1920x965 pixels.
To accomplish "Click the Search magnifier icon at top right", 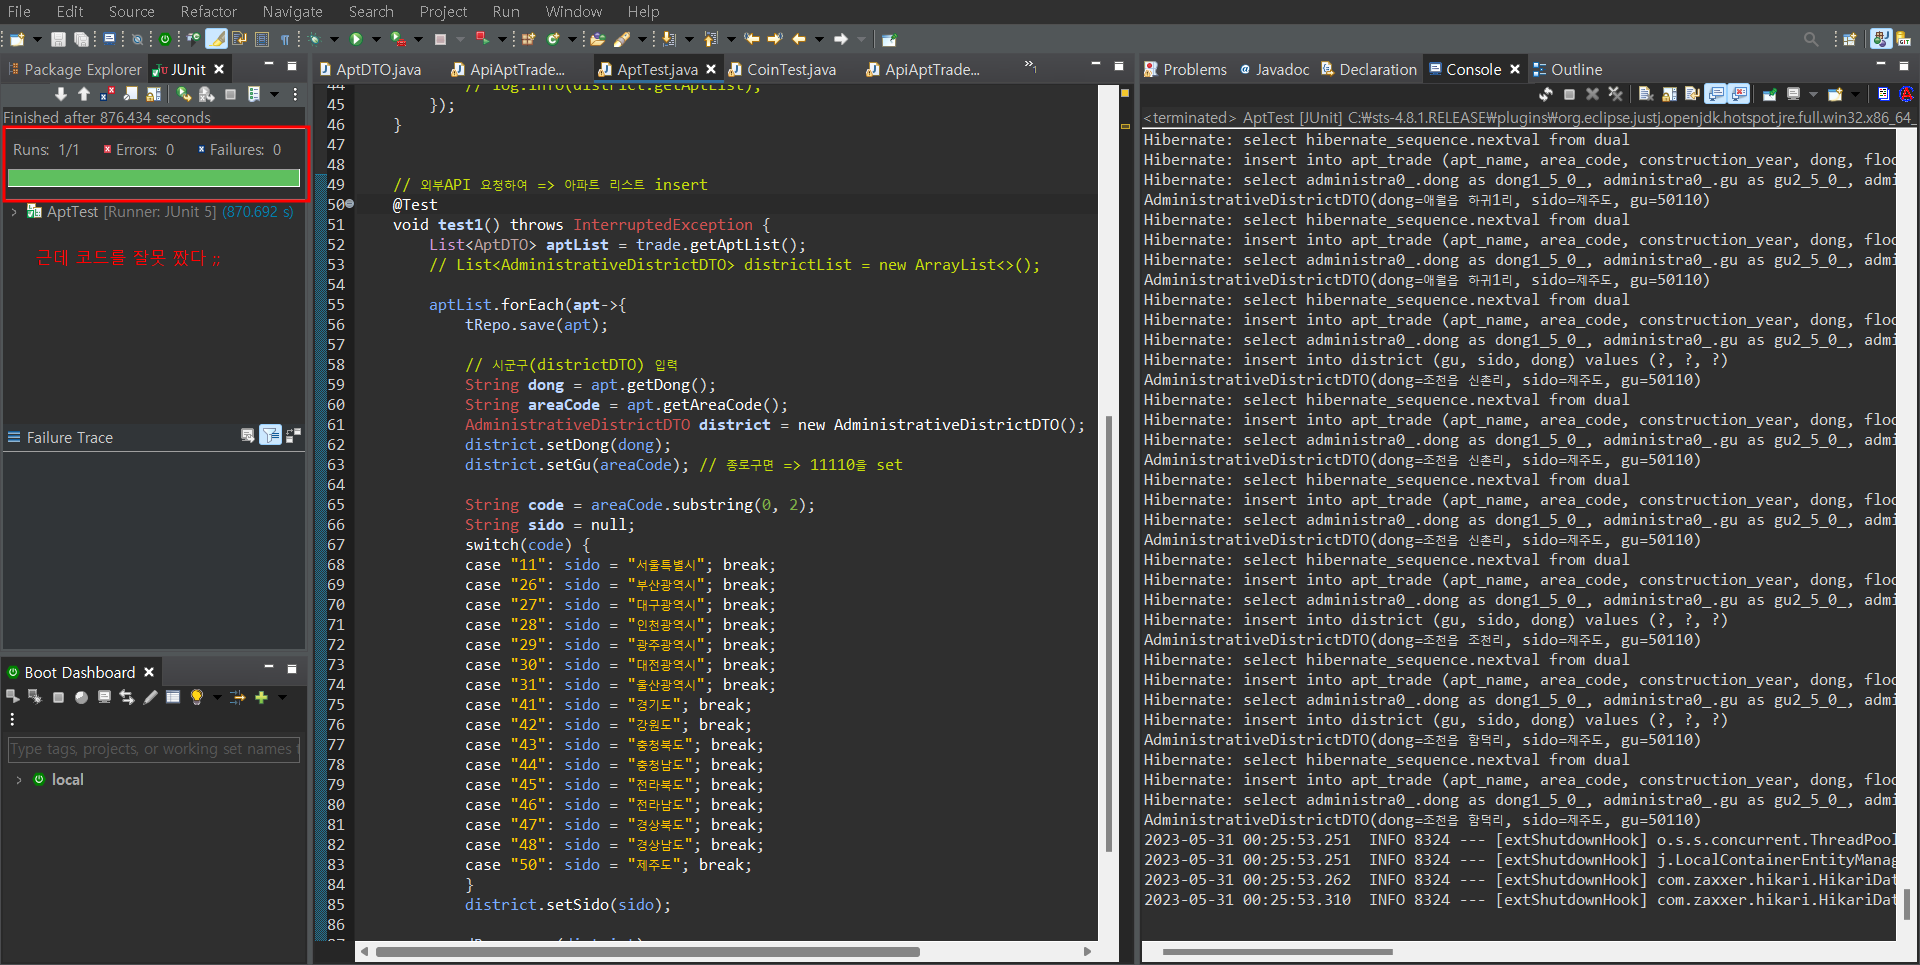I will pos(1811,39).
